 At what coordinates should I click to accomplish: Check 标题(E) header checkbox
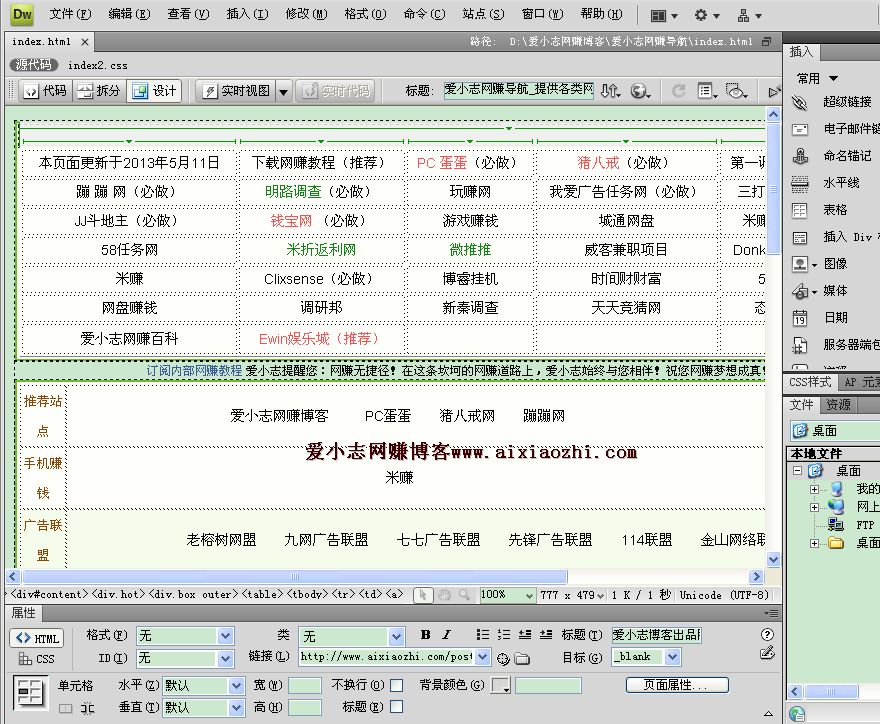point(396,707)
